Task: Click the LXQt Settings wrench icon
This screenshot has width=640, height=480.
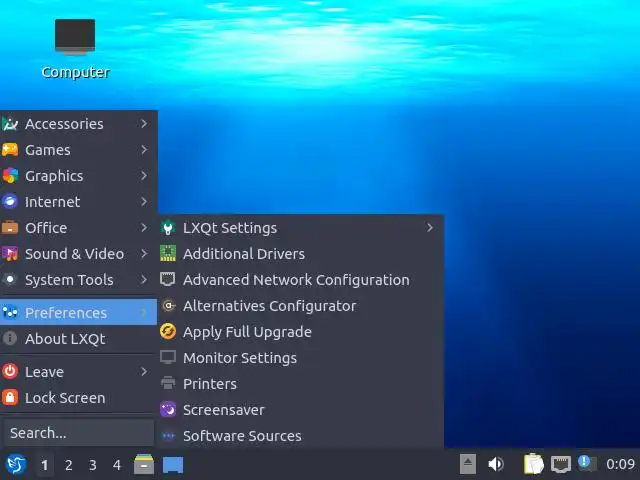Action: point(168,228)
